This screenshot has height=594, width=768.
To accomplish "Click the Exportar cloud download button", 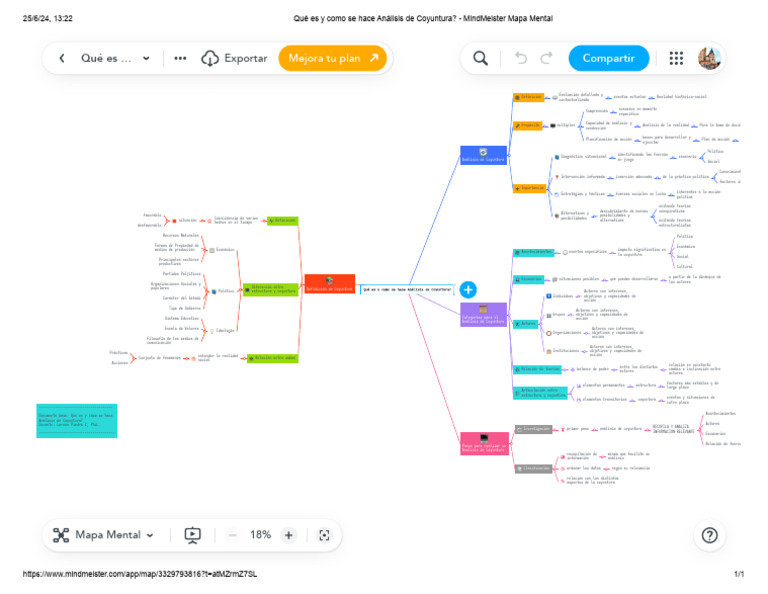I will (x=234, y=58).
